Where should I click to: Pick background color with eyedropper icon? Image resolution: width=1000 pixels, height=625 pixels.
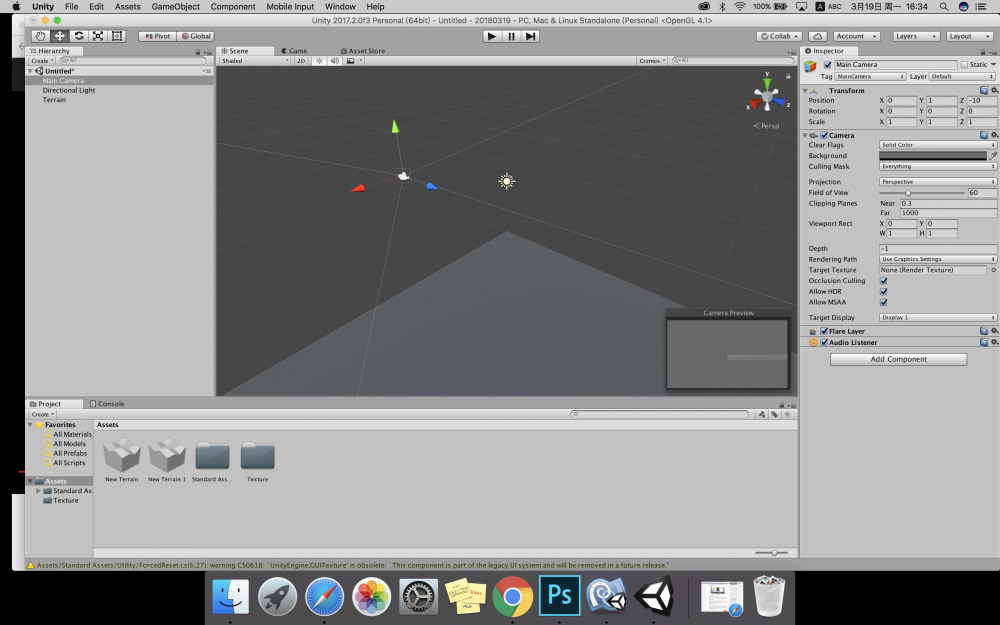(x=992, y=156)
